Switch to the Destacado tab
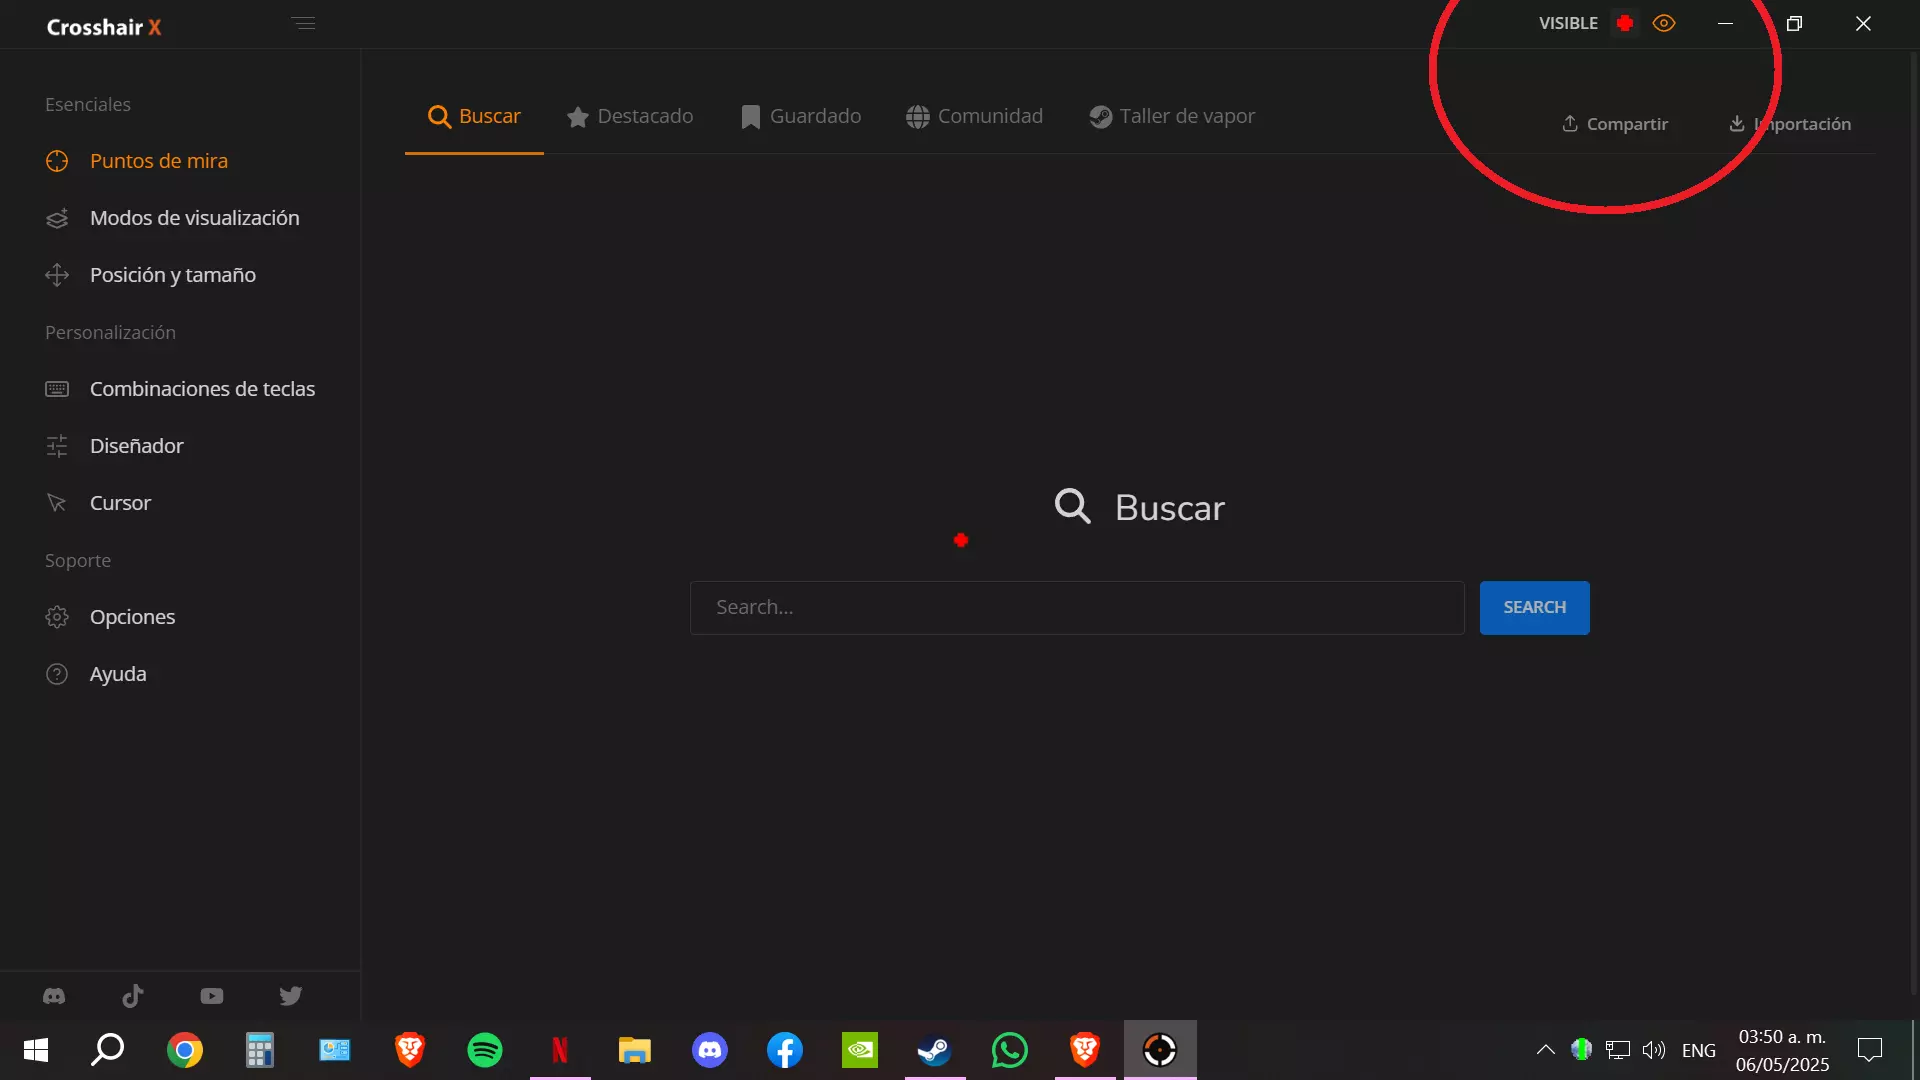This screenshot has height=1080, width=1920. [x=630, y=116]
